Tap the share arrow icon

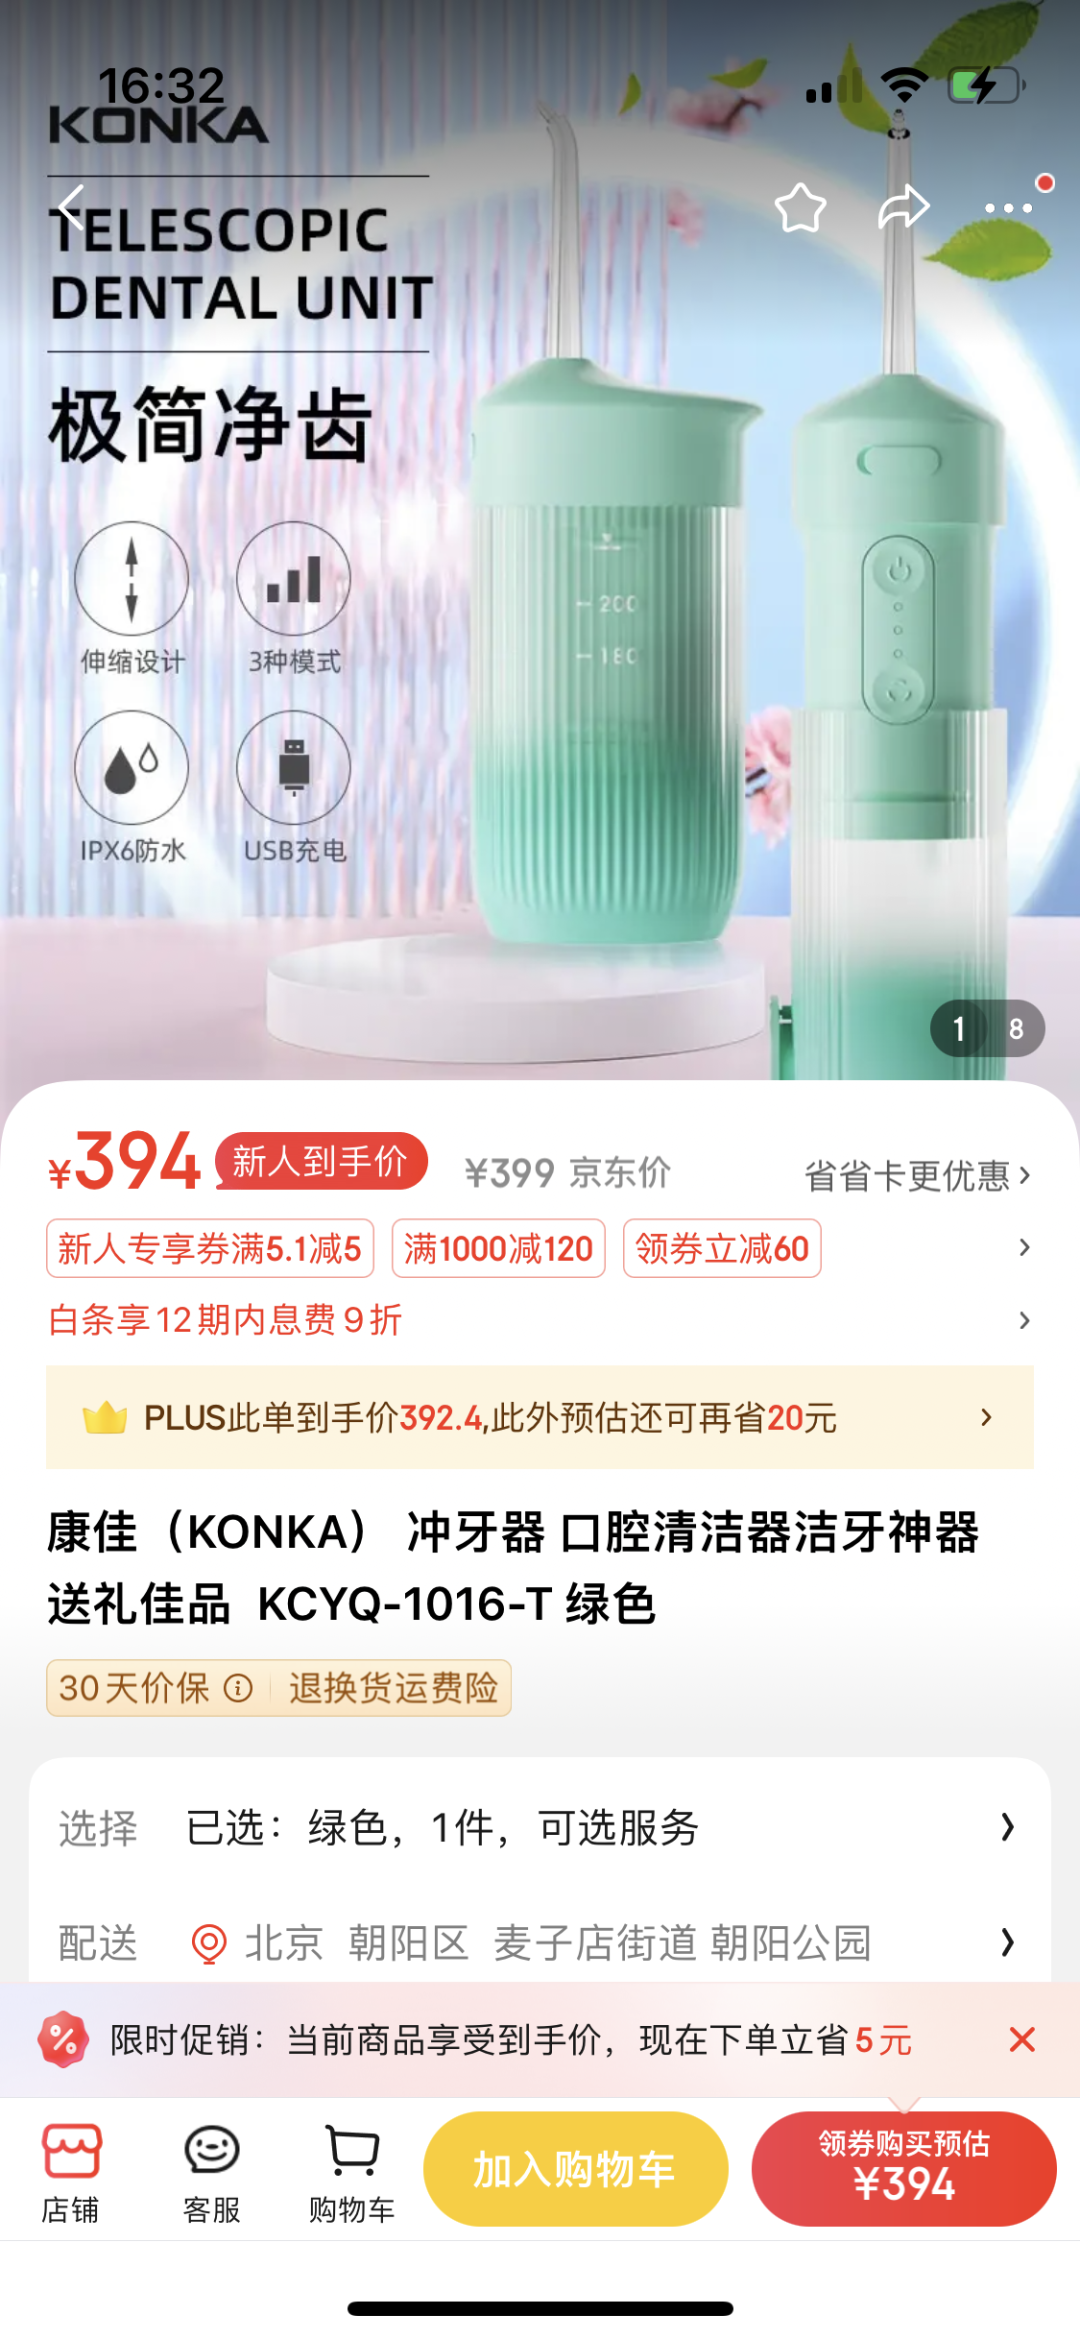click(x=904, y=207)
